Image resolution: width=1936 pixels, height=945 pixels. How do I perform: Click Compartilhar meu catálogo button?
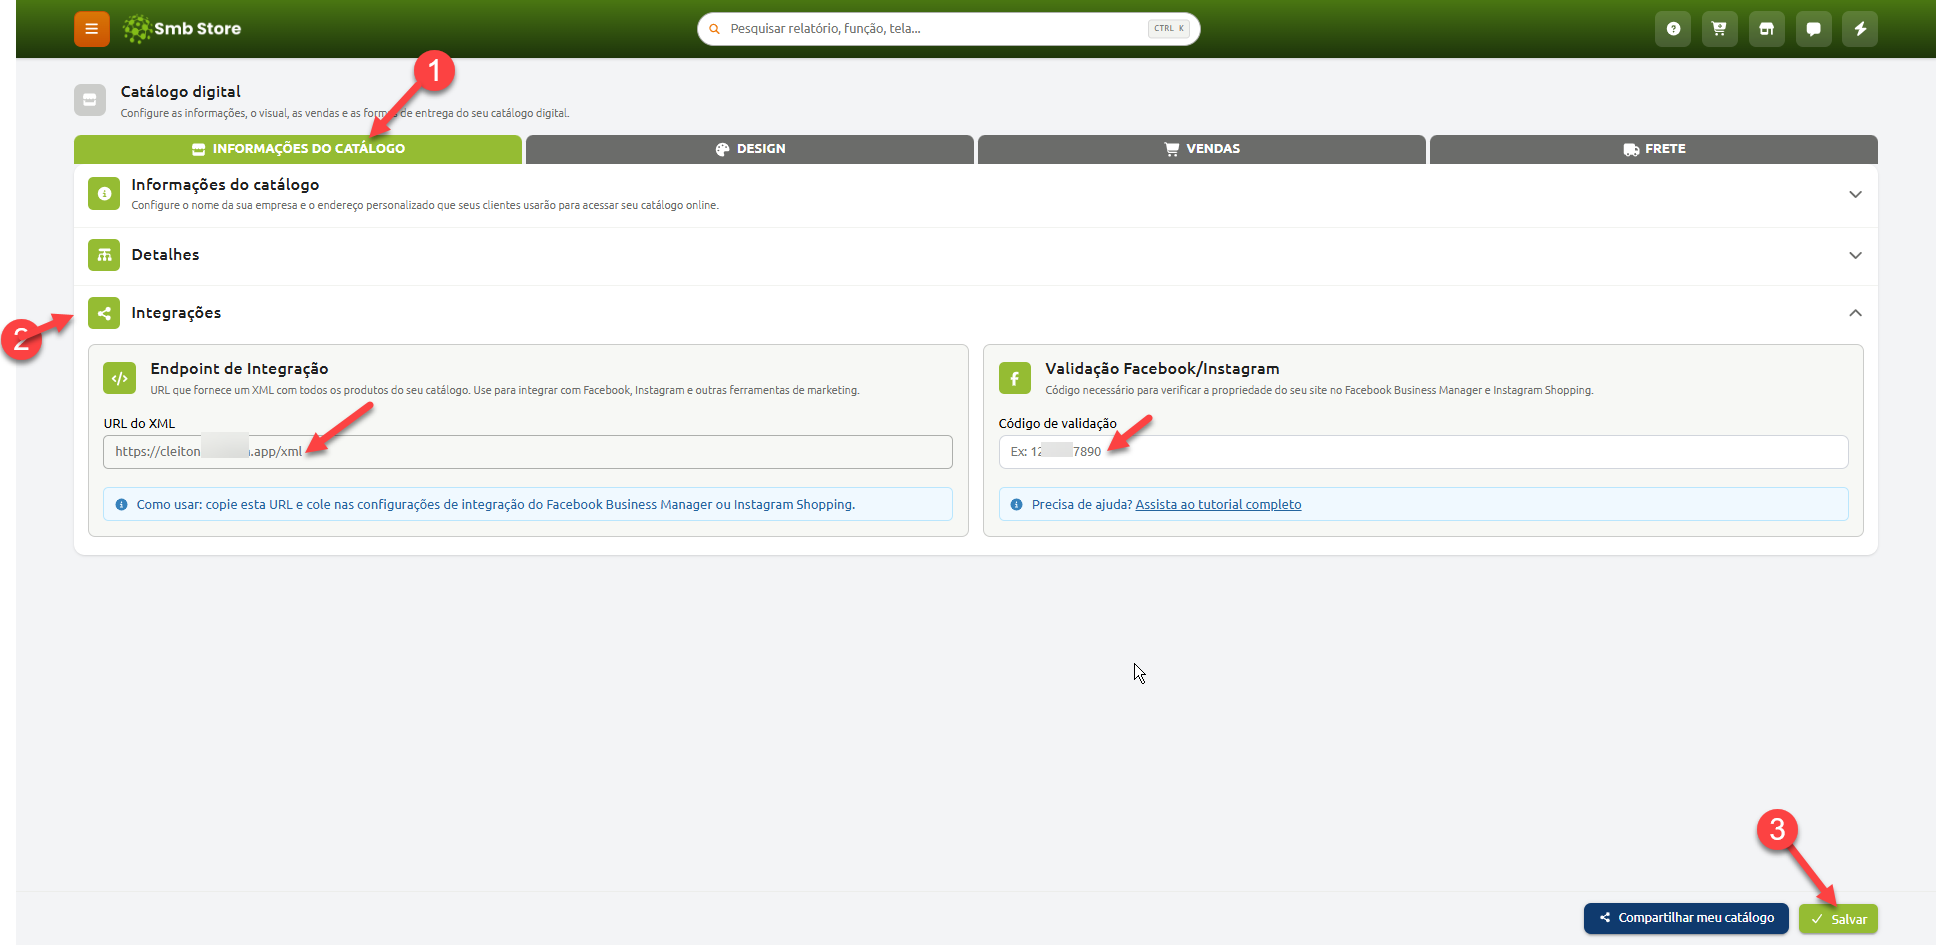[x=1686, y=918]
